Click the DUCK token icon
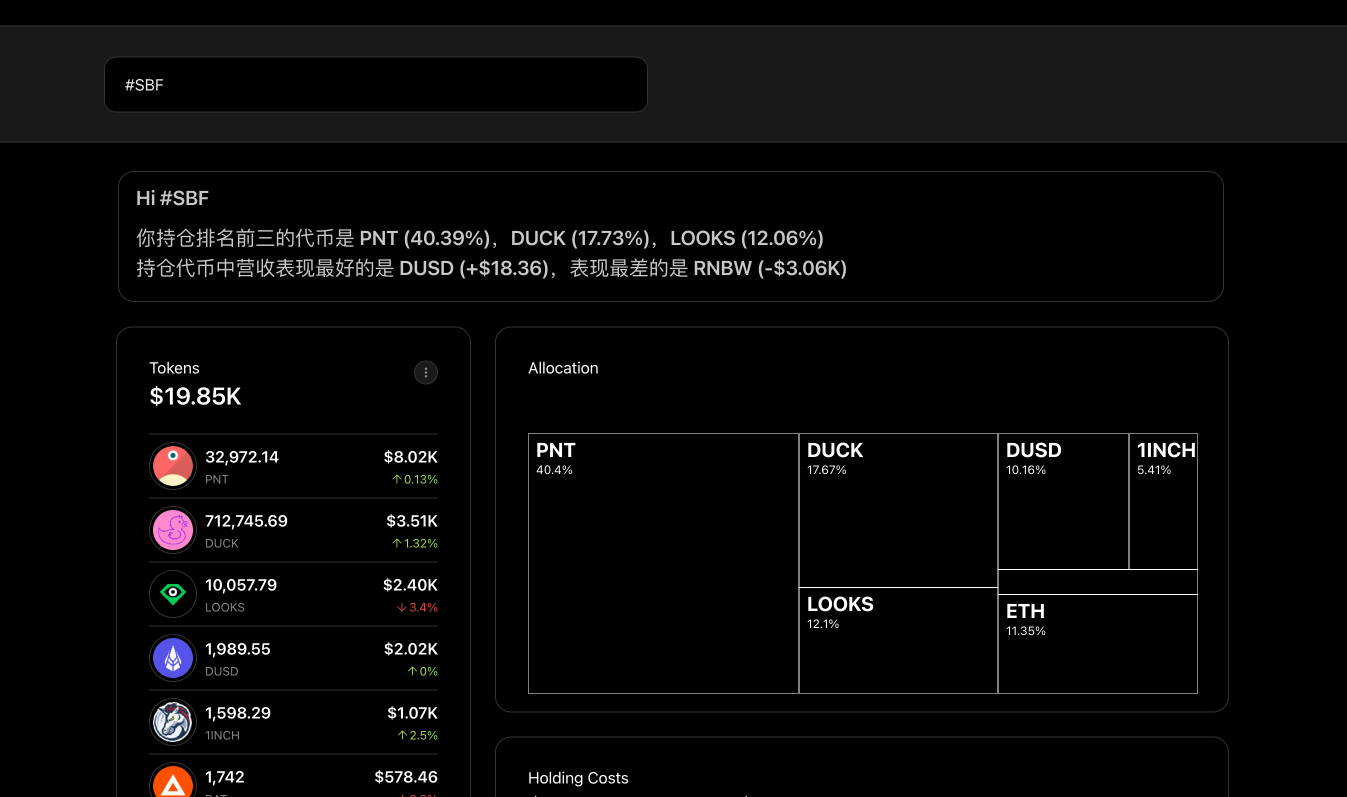This screenshot has width=1347, height=797. [x=173, y=530]
